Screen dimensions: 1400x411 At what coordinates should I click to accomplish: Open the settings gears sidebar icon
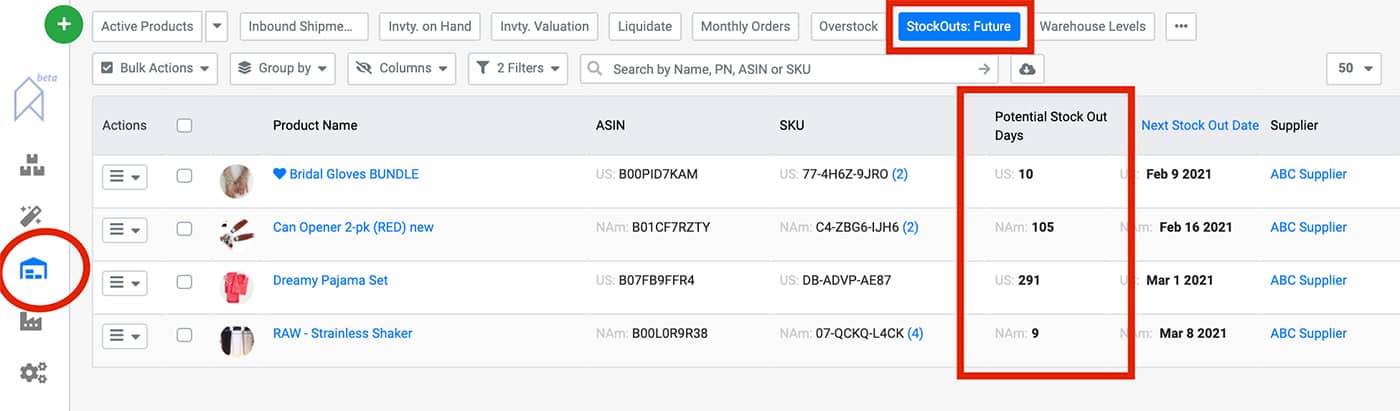point(33,373)
